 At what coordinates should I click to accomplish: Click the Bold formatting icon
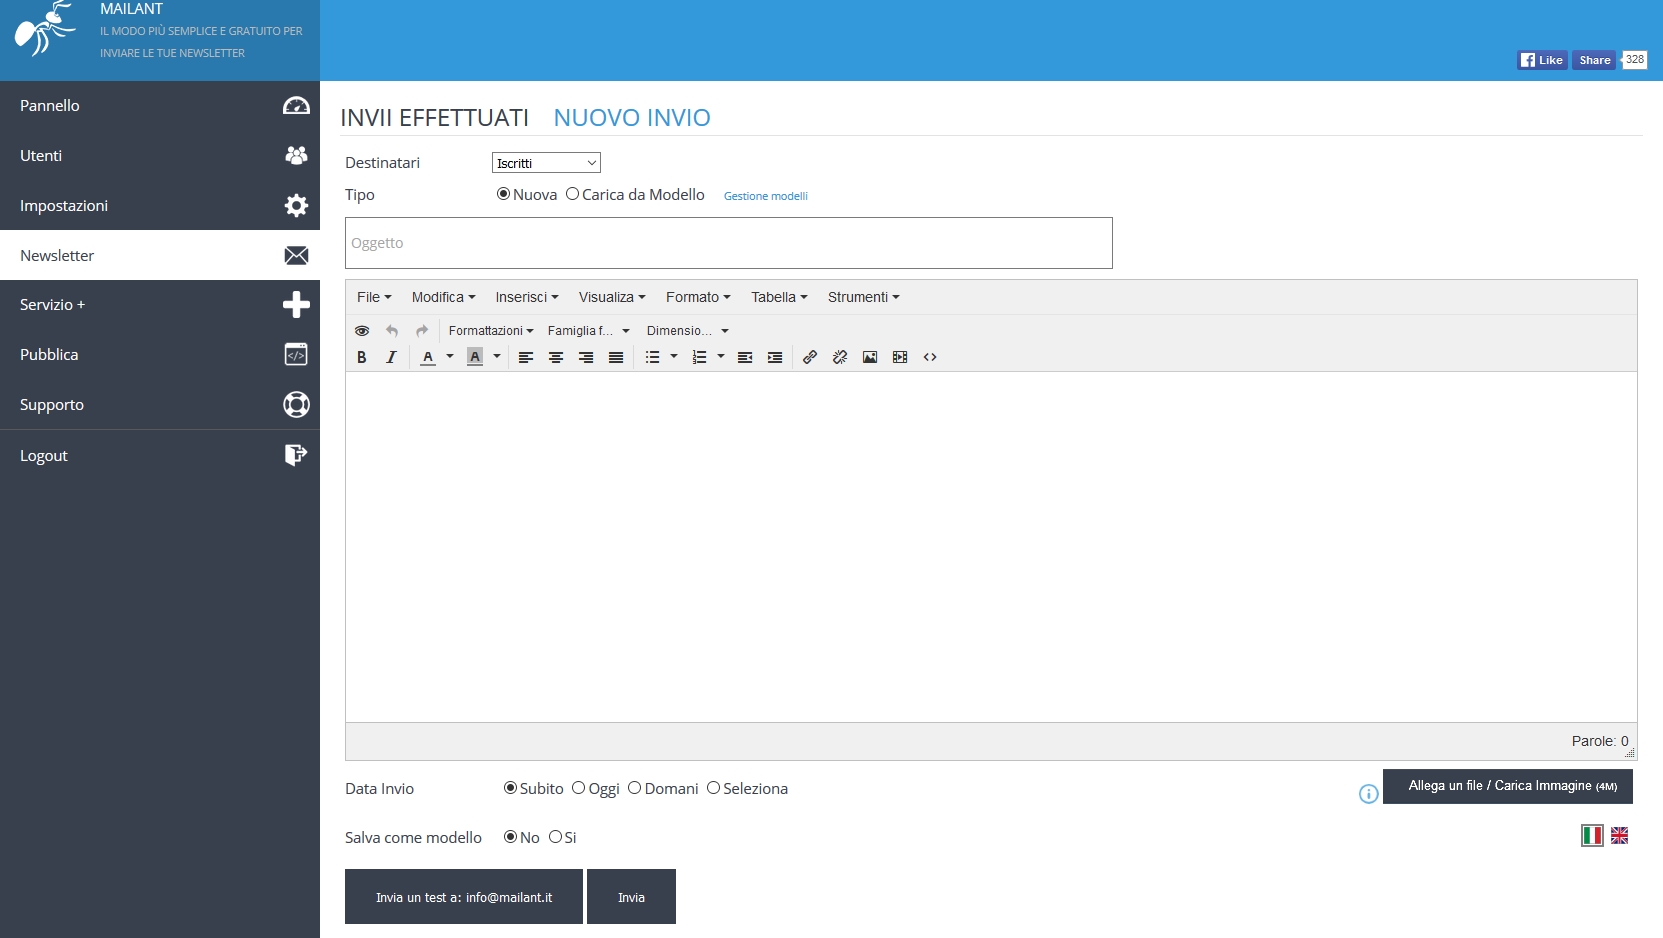[362, 357]
